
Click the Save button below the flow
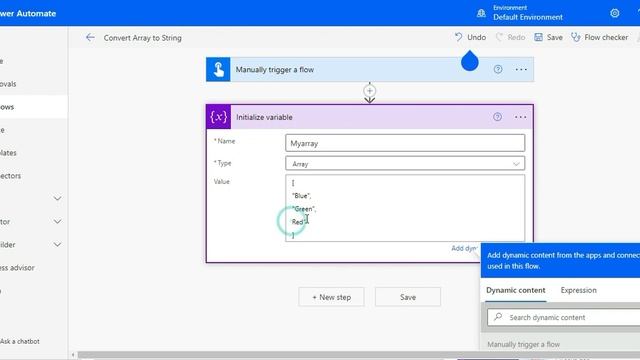408,297
